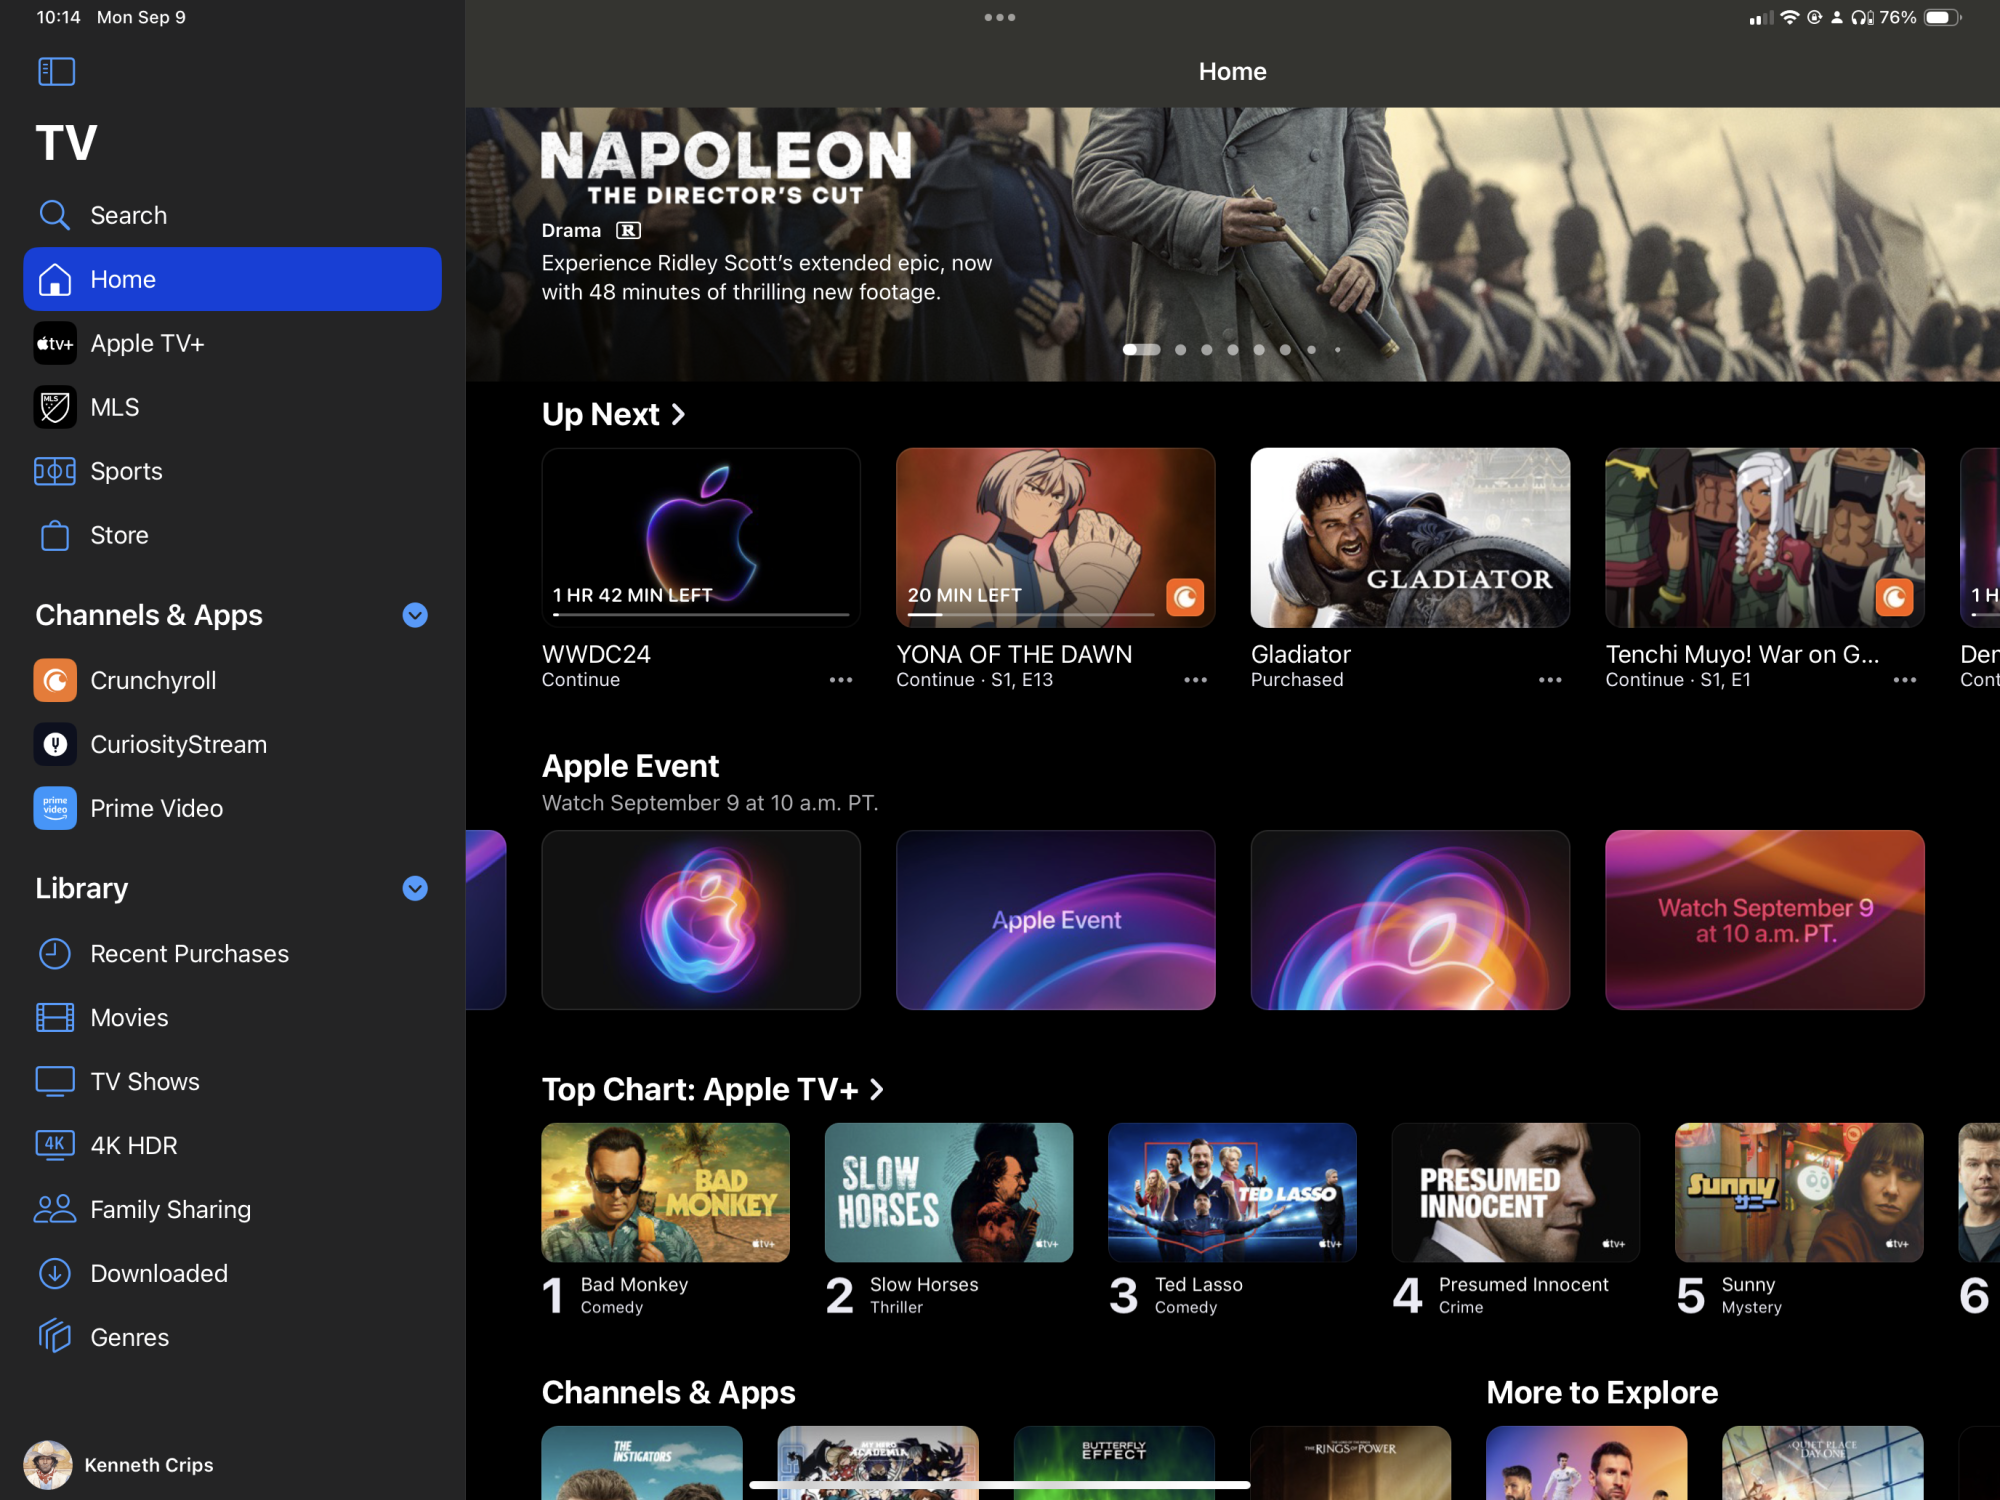Select Downloaded in the Library
This screenshot has width=2000, height=1500.
(232, 1273)
